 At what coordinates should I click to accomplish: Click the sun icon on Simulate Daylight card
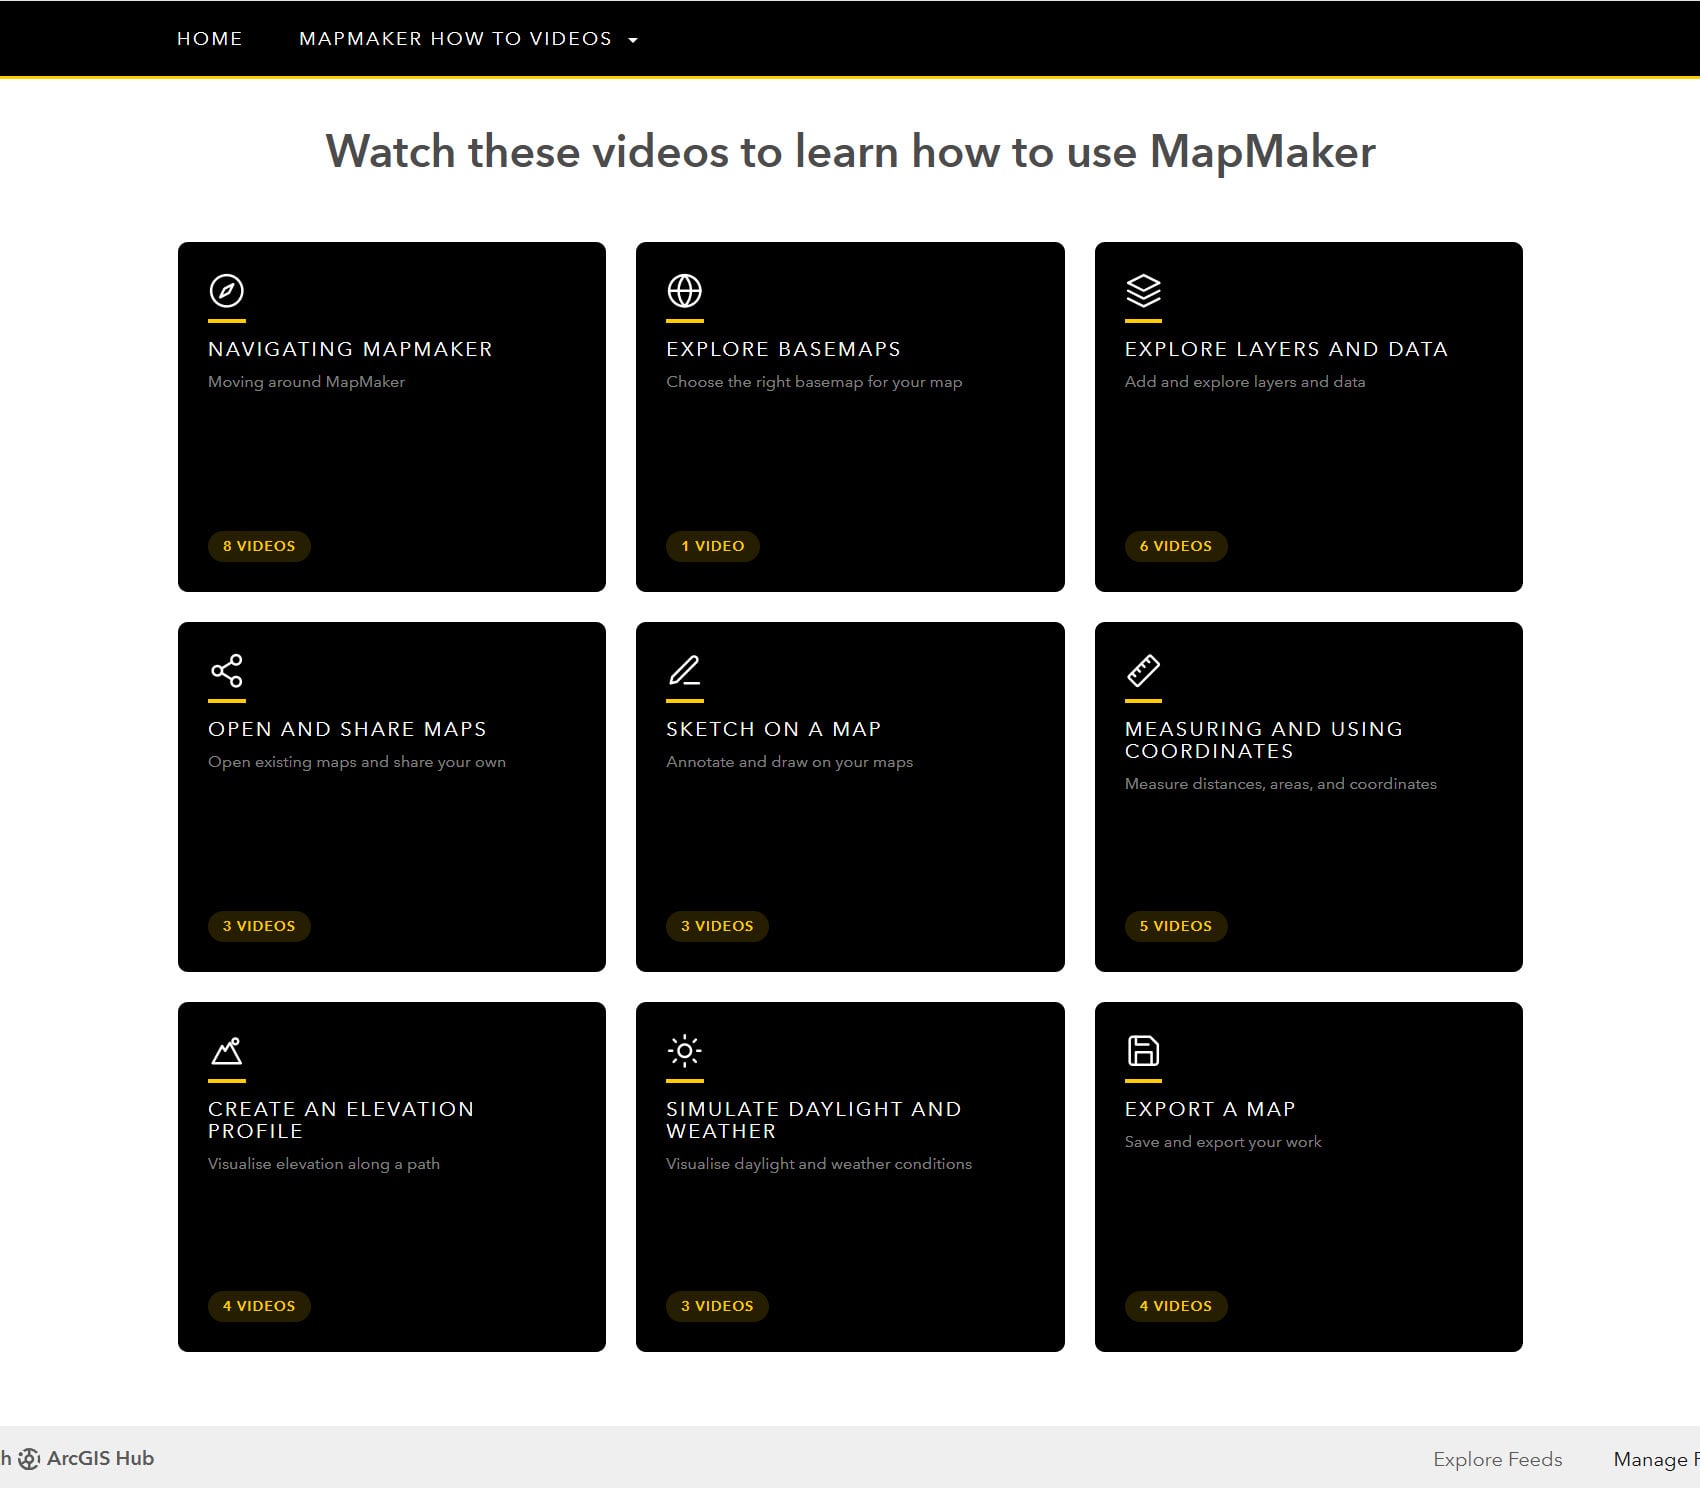pyautogui.click(x=685, y=1051)
